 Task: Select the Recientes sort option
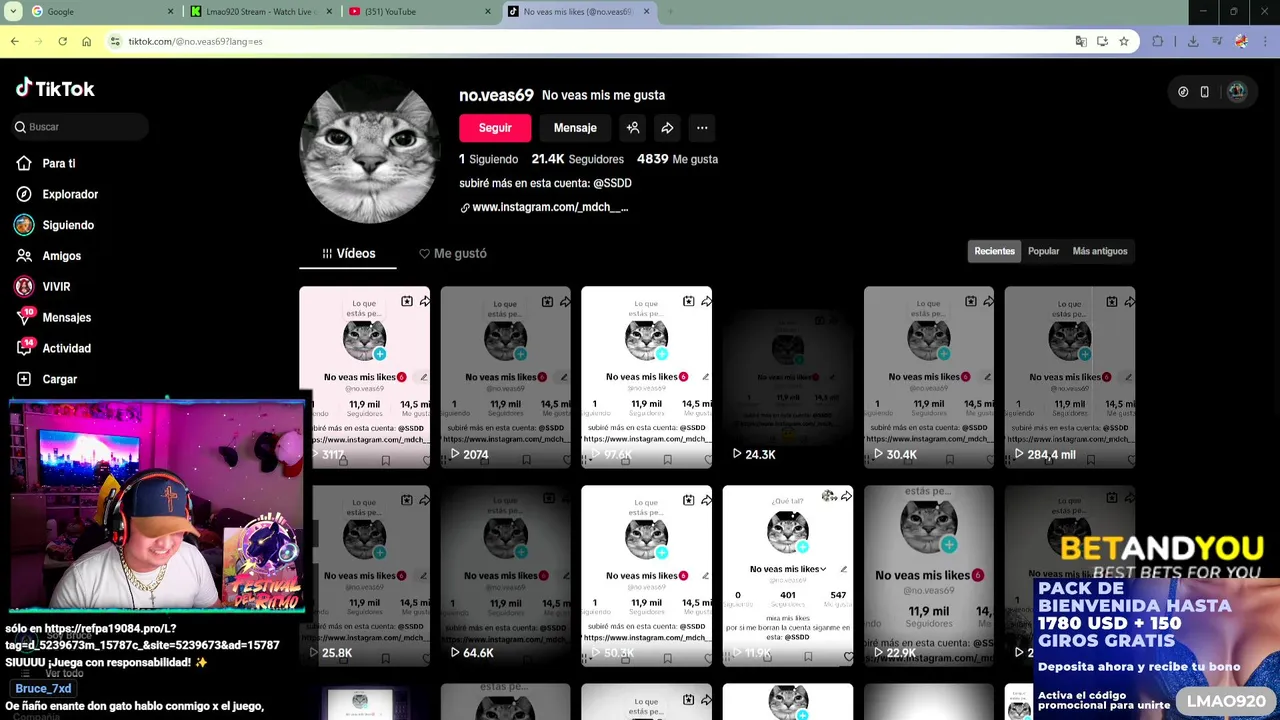[x=994, y=251]
